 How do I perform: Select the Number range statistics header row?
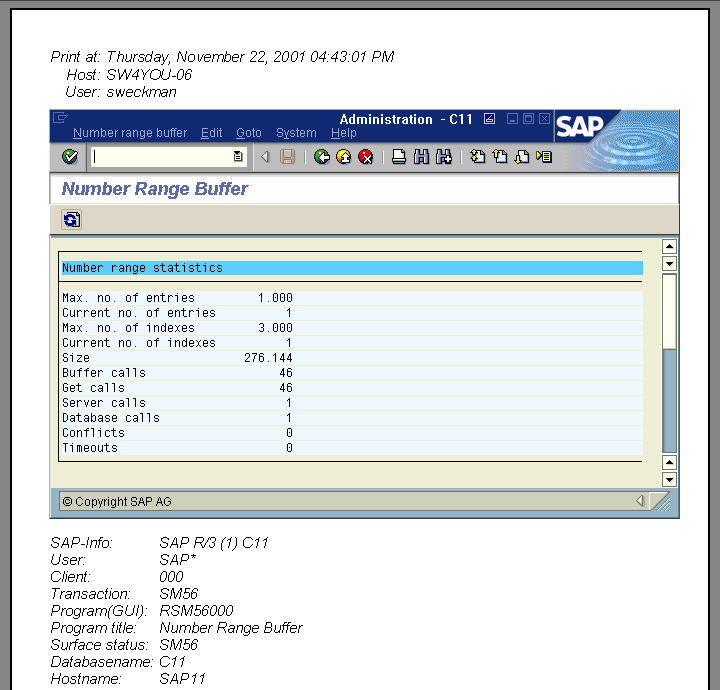coord(352,268)
